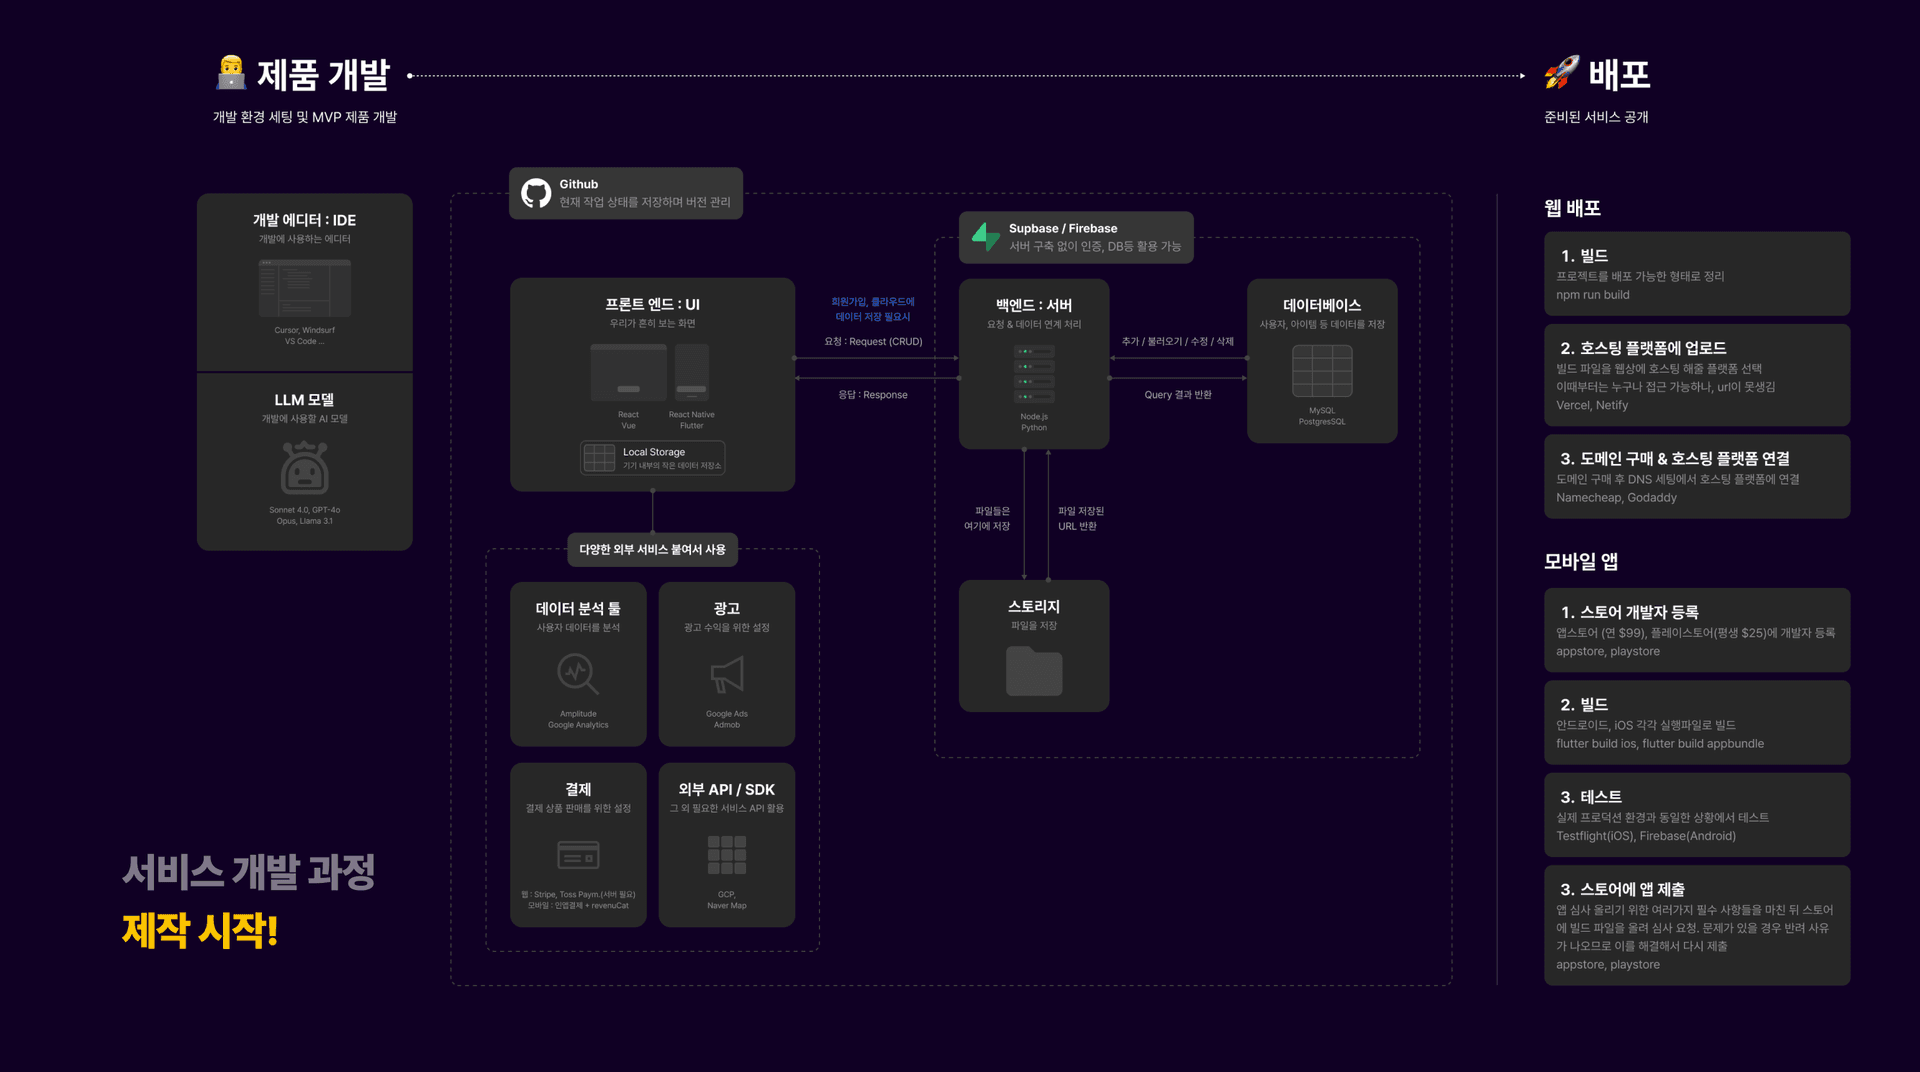Click the 3. 스토어에 앱 제출 card

point(1696,925)
